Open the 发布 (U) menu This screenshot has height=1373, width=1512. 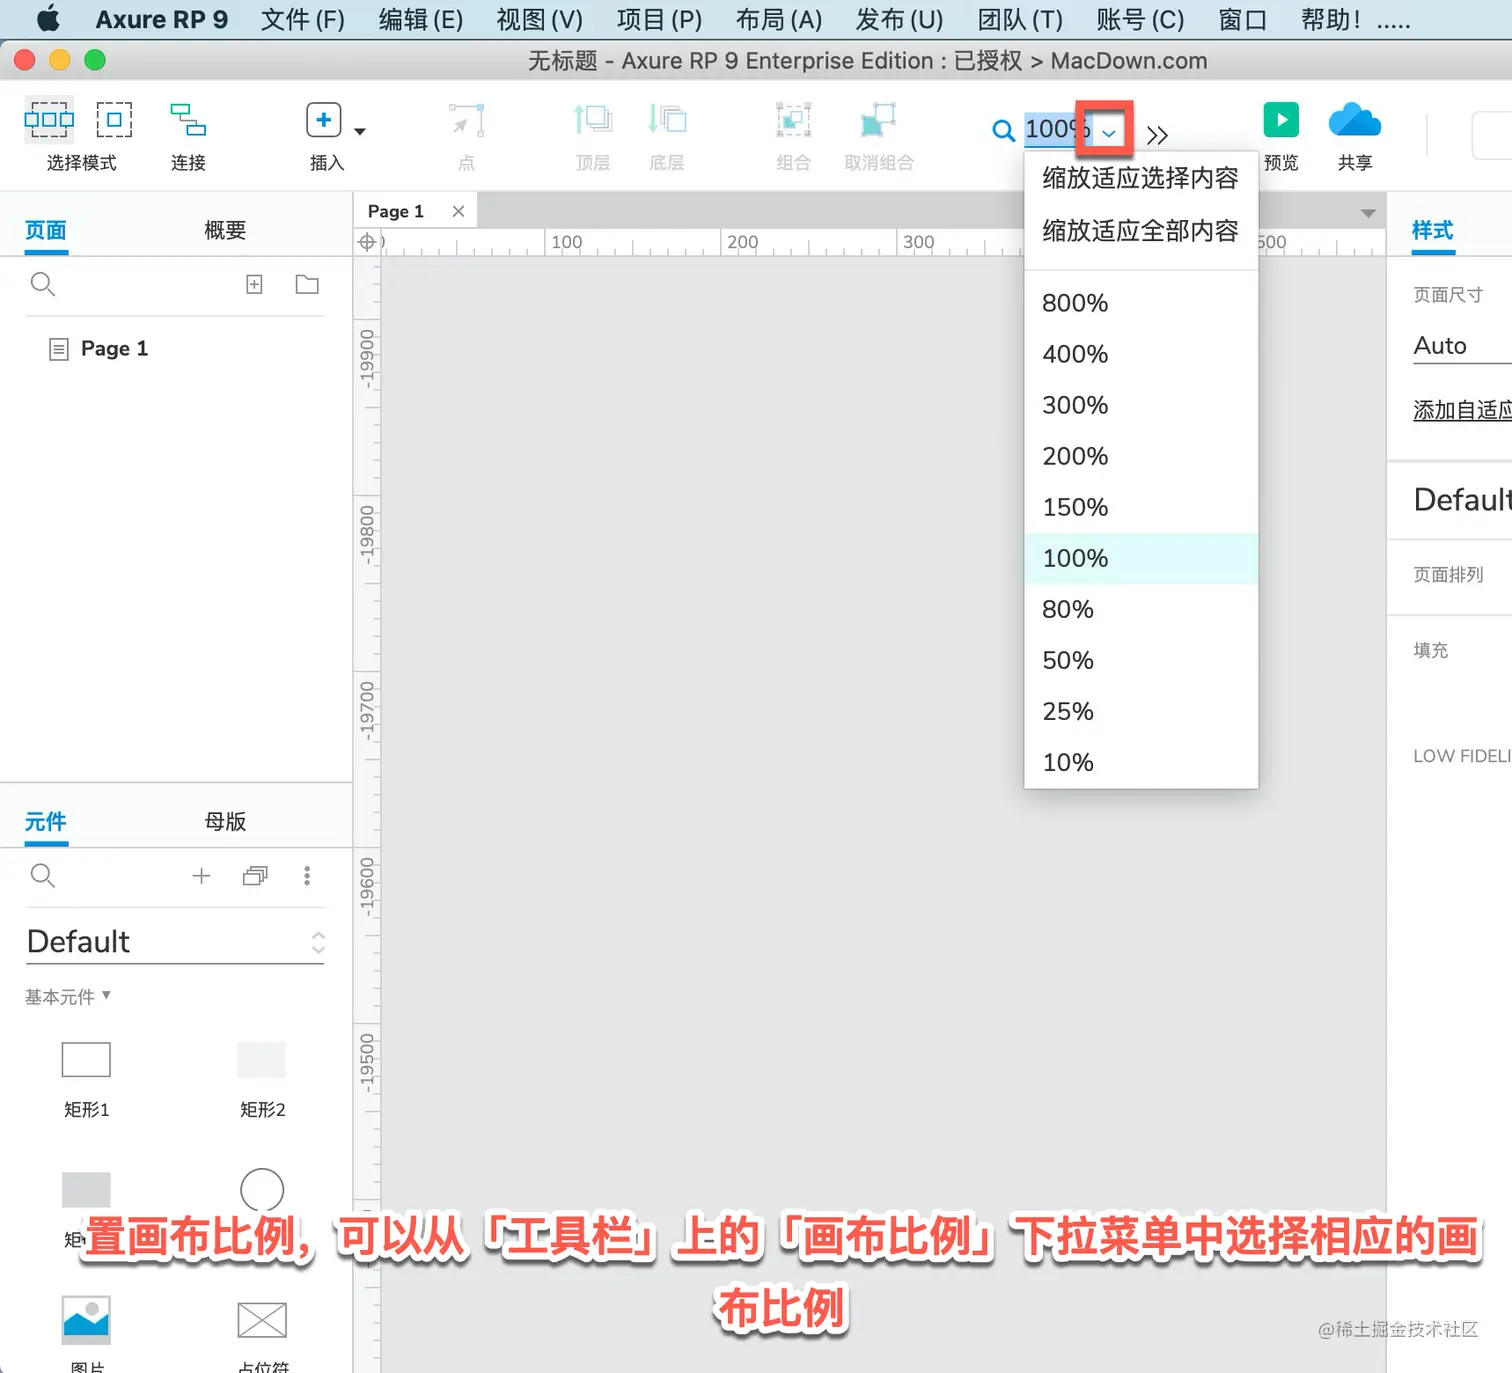pyautogui.click(x=900, y=19)
